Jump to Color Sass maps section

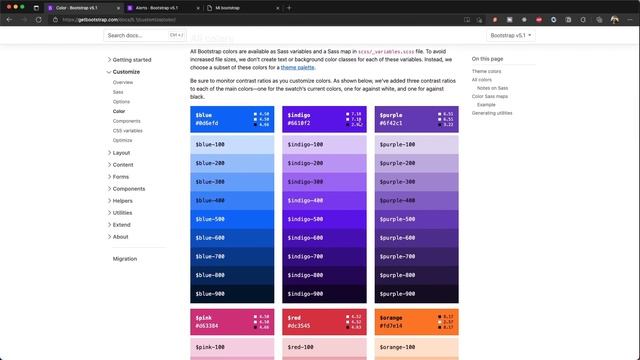[x=490, y=96]
